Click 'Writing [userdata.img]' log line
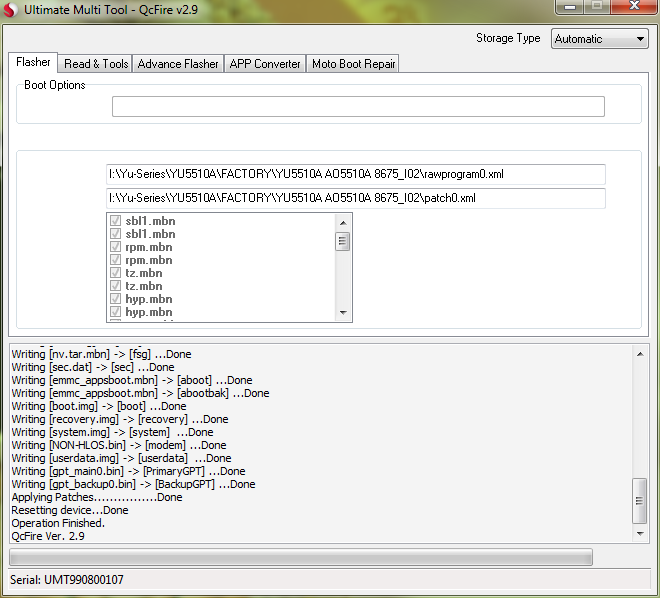This screenshot has height=598, width=660. 122,458
